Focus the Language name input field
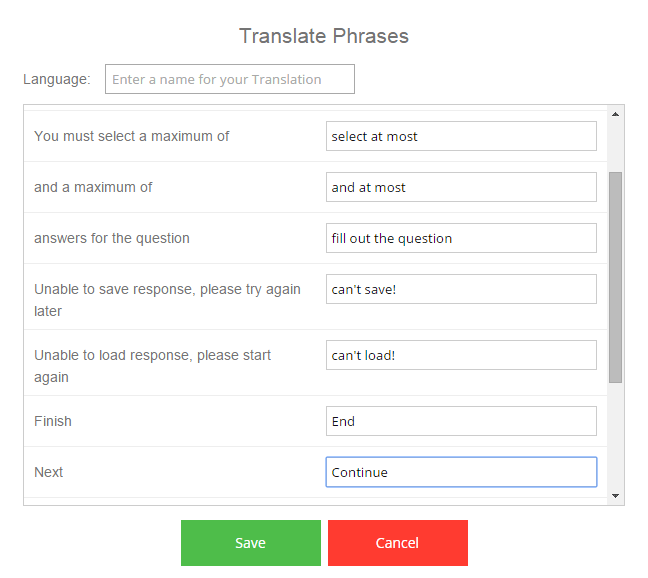The image size is (648, 578). 230,79
